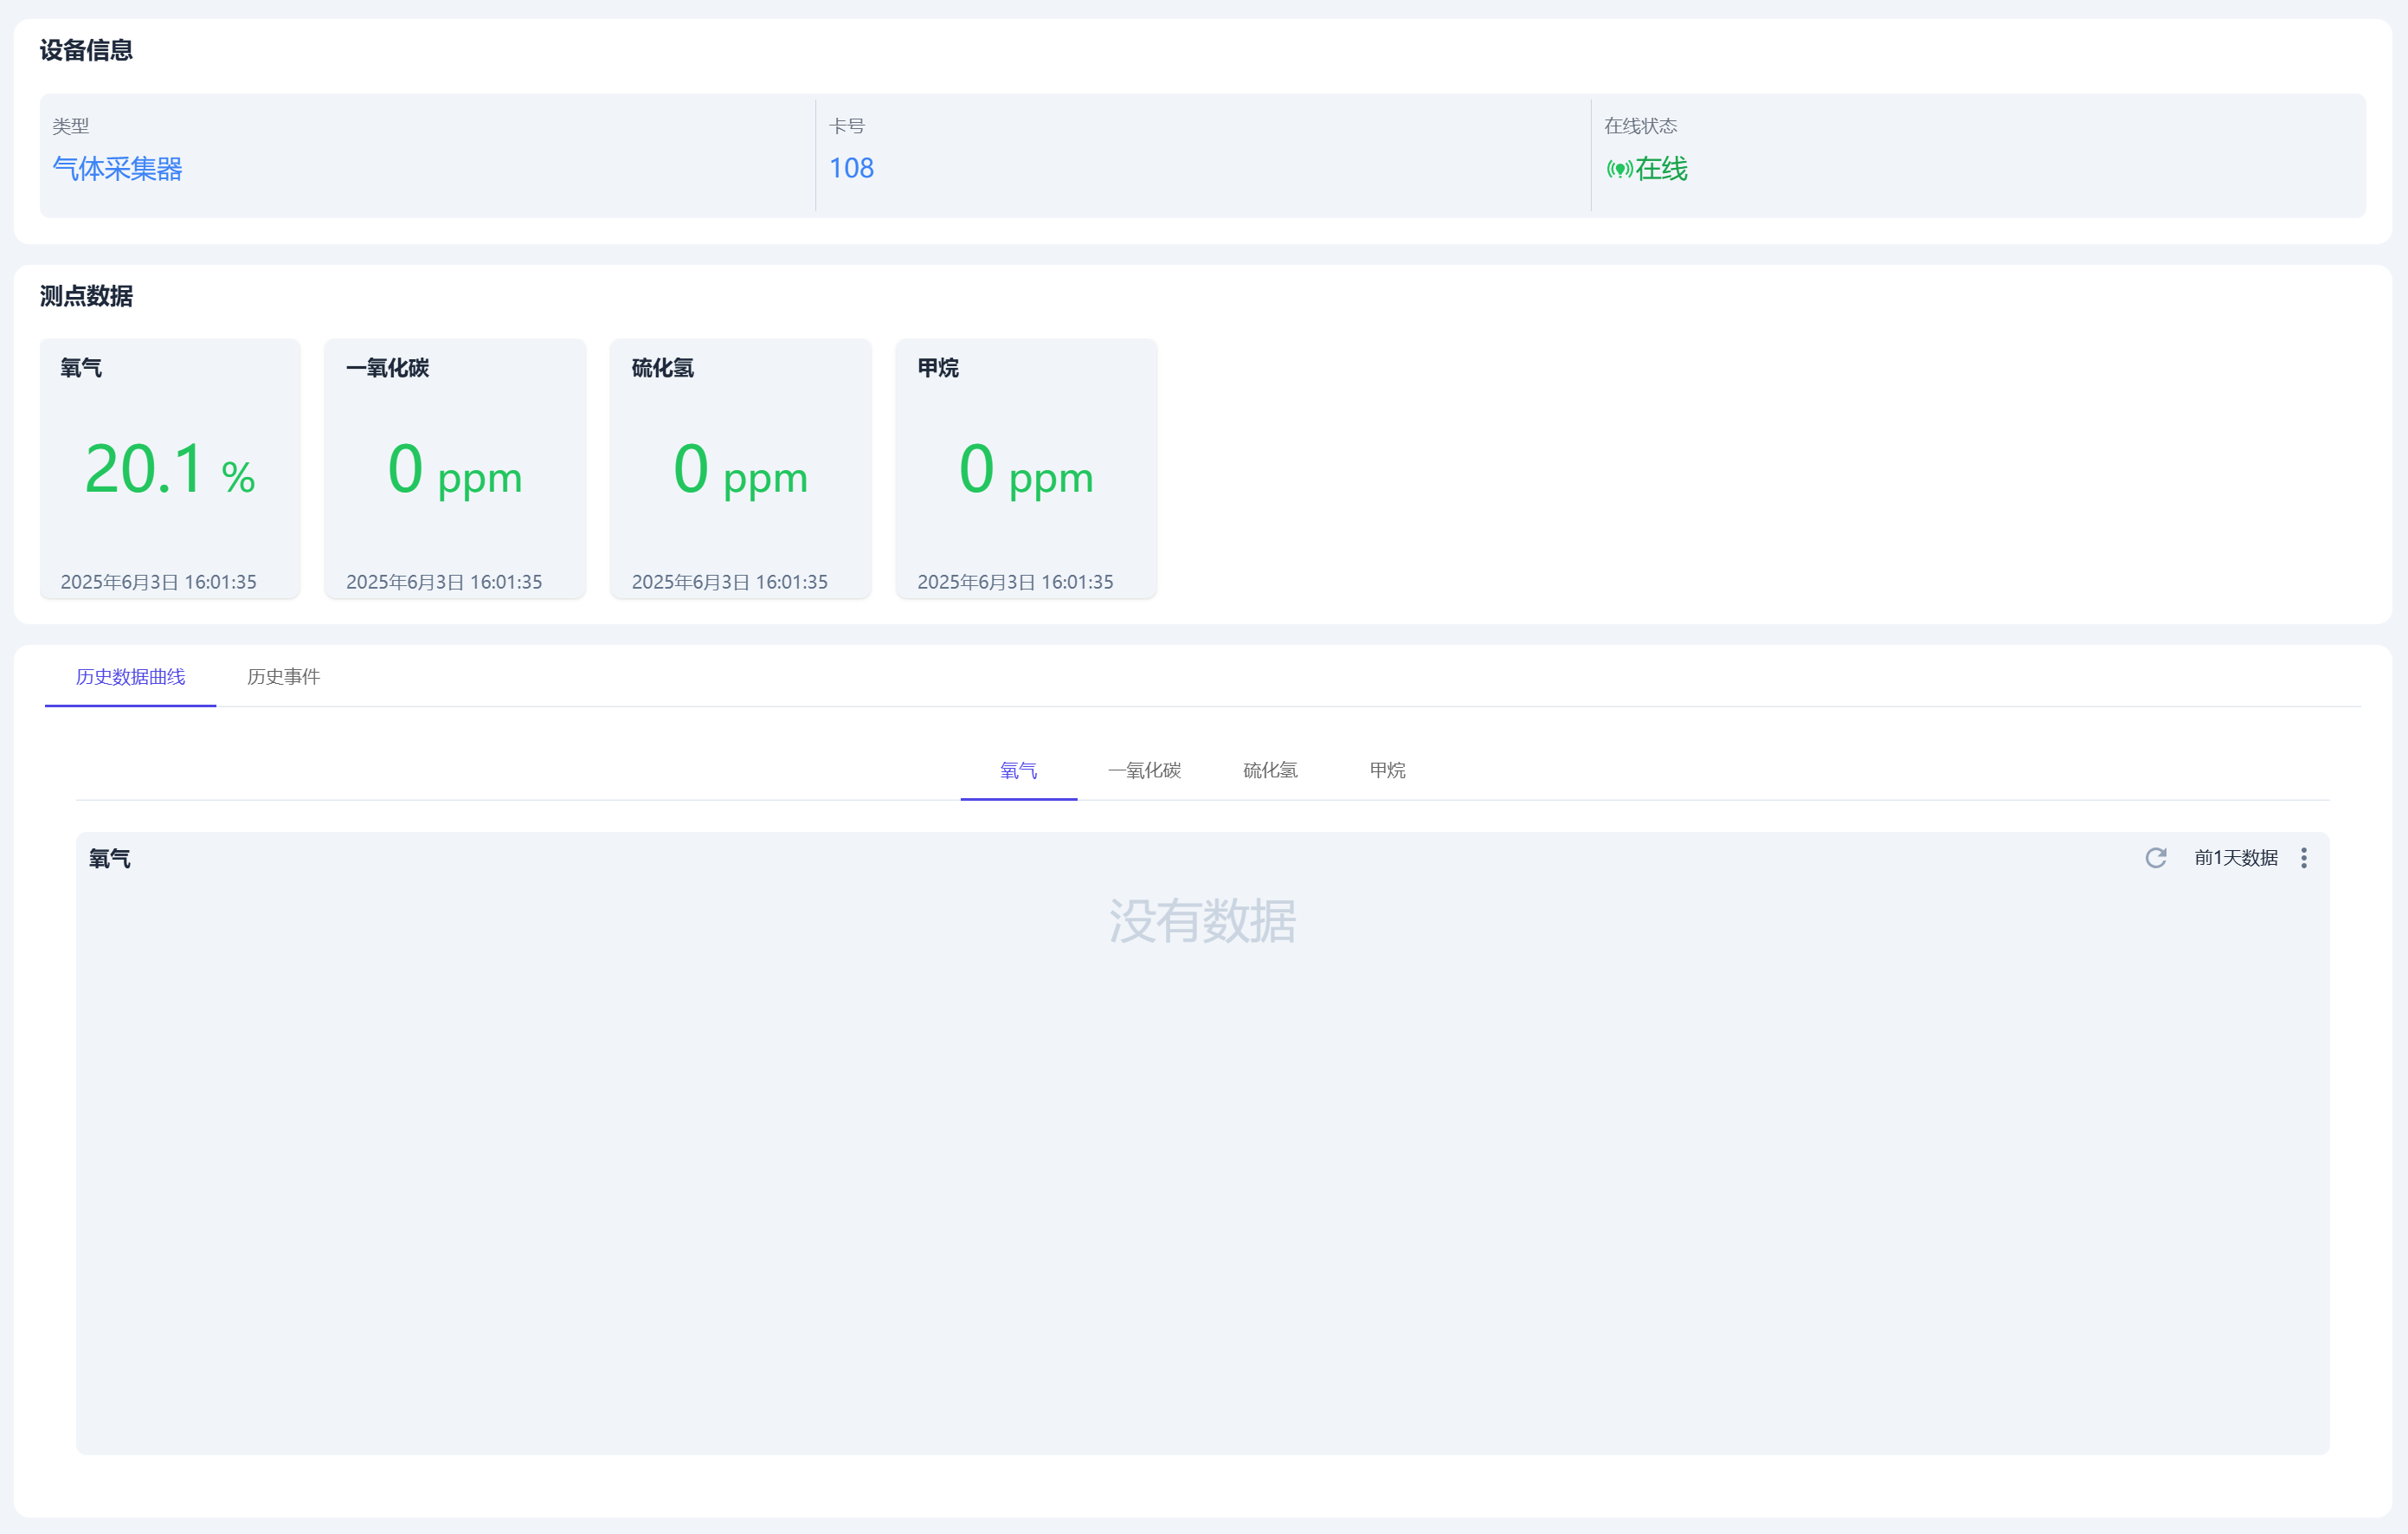Click the 类型 field label
Image resolution: width=2408 pixels, height=1534 pixels.
tap(70, 126)
